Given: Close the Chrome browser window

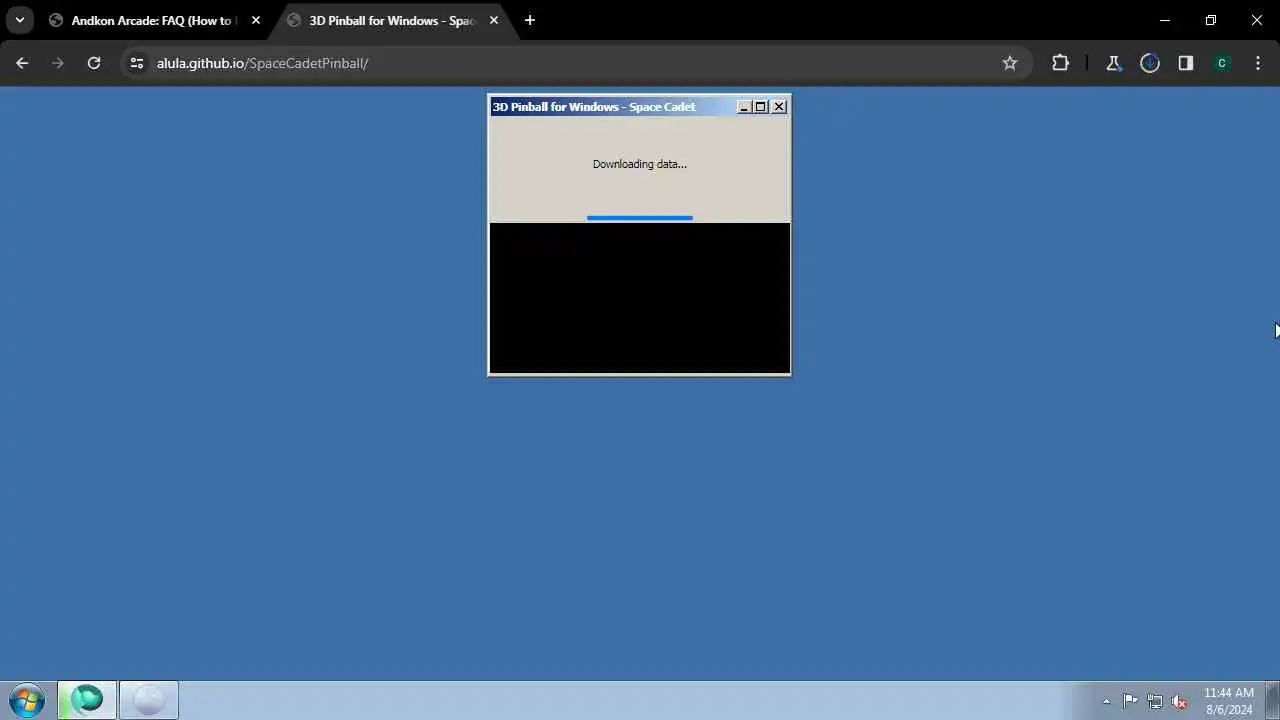Looking at the screenshot, I should click(1257, 20).
